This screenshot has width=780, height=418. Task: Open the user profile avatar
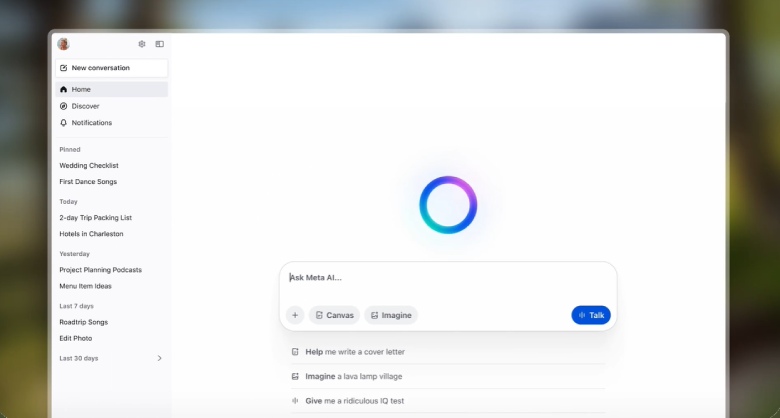click(63, 44)
